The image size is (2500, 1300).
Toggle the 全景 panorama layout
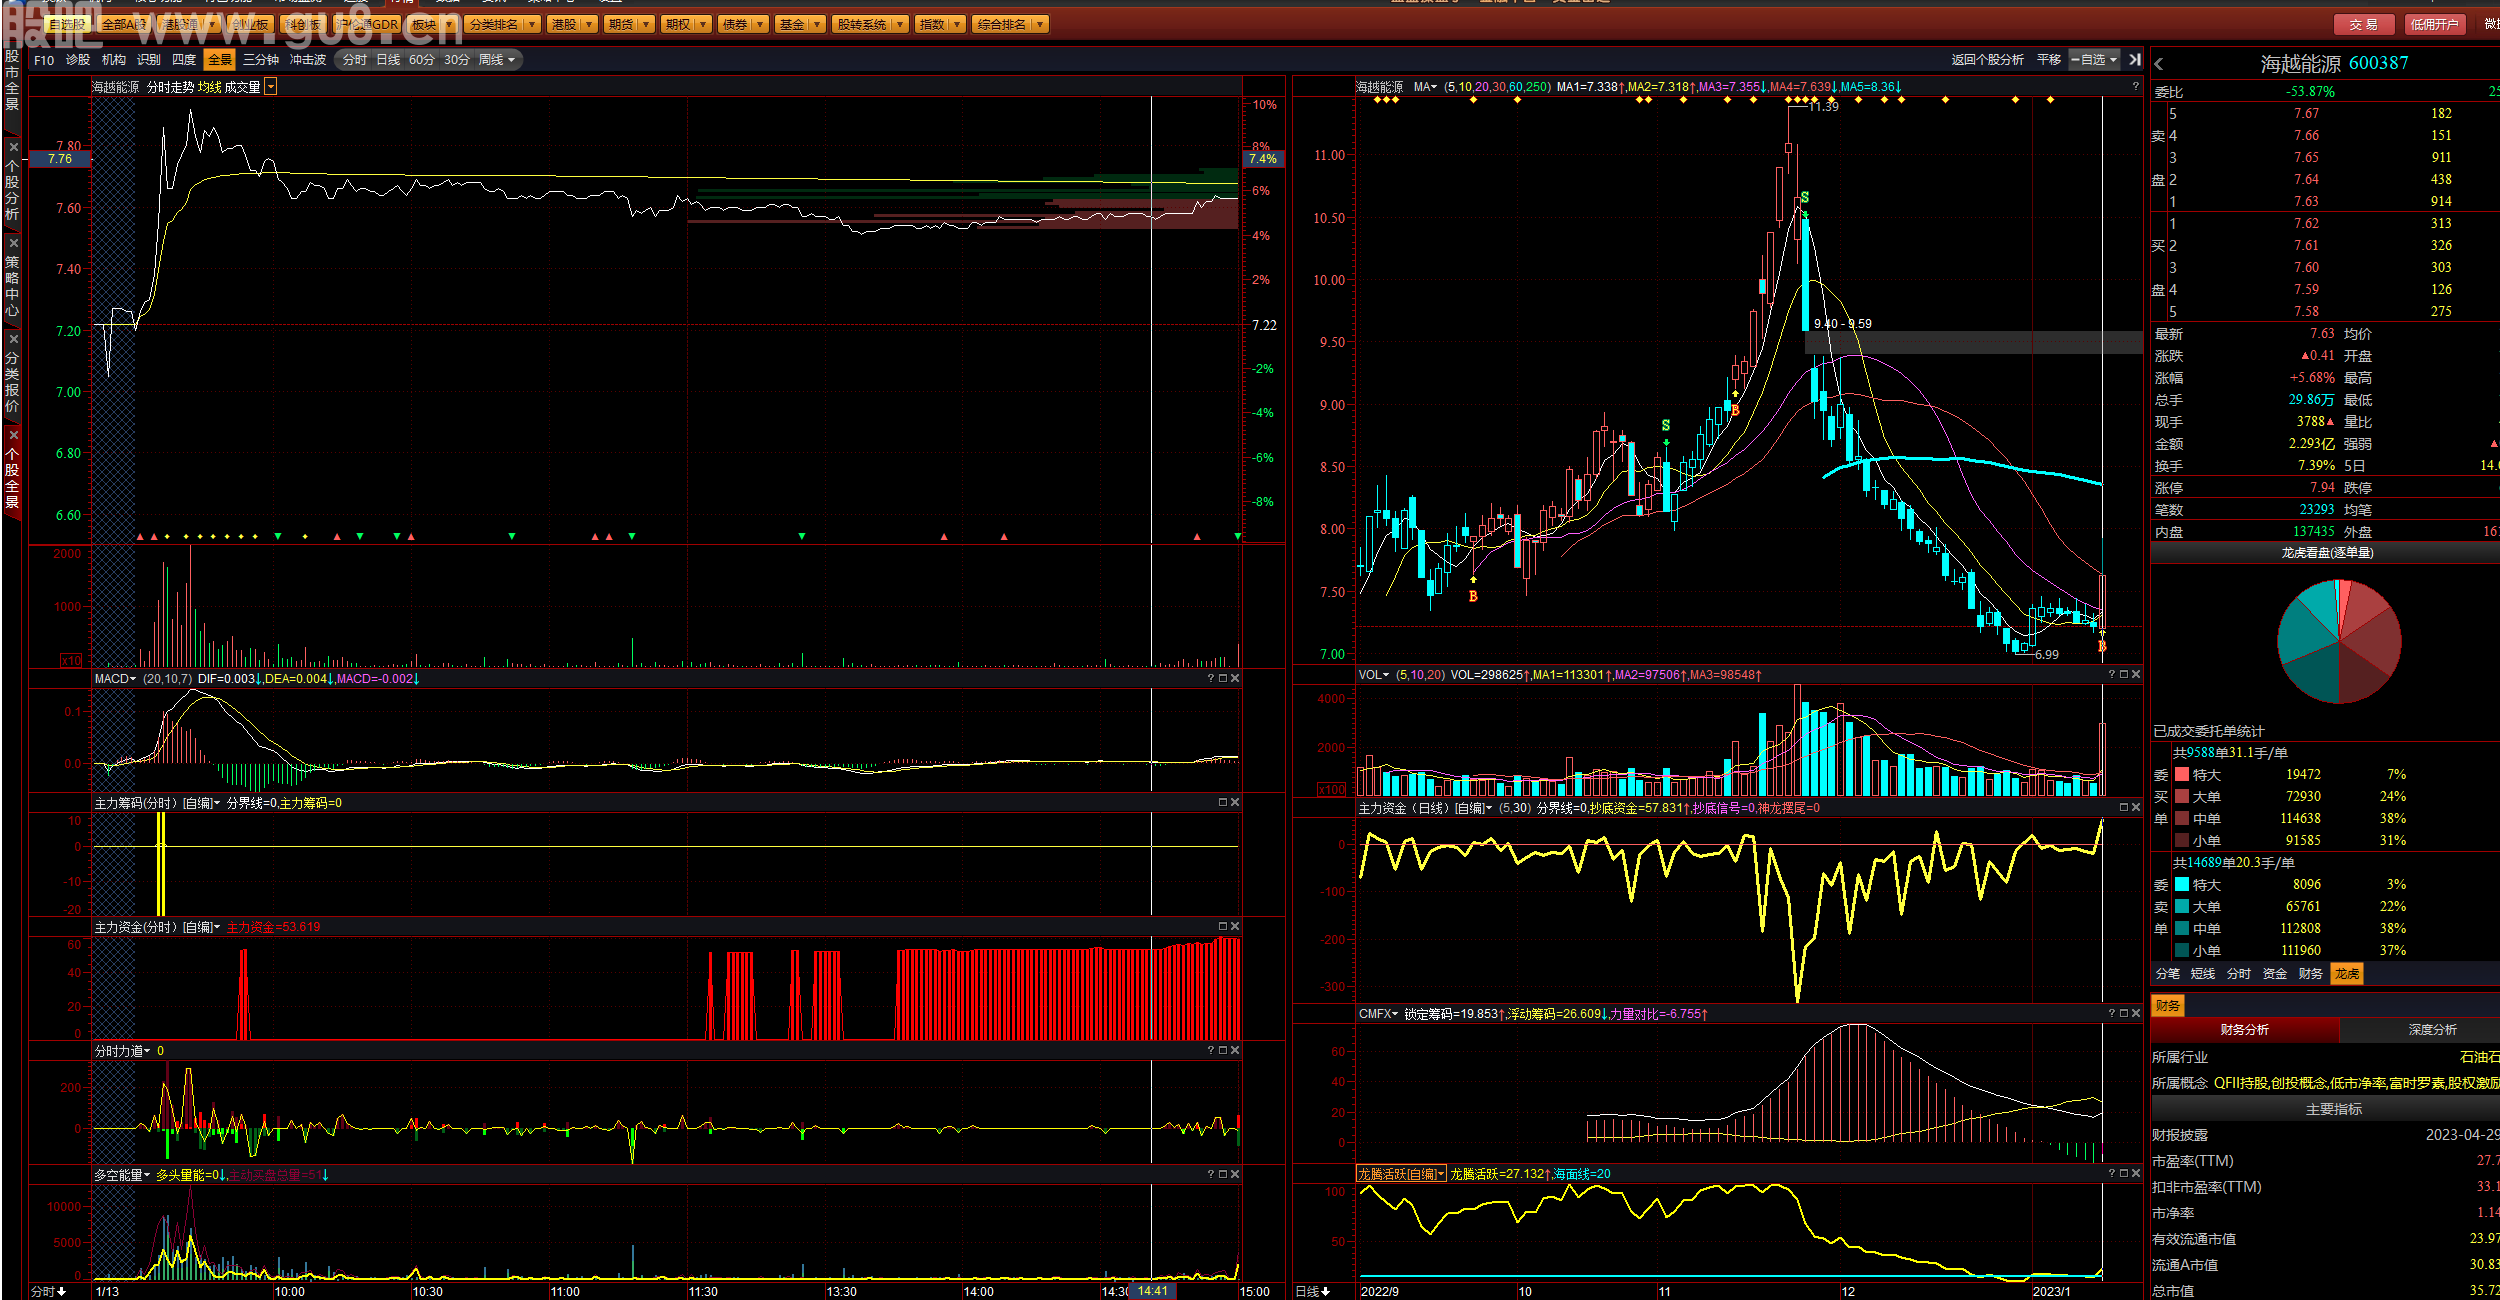[219, 60]
